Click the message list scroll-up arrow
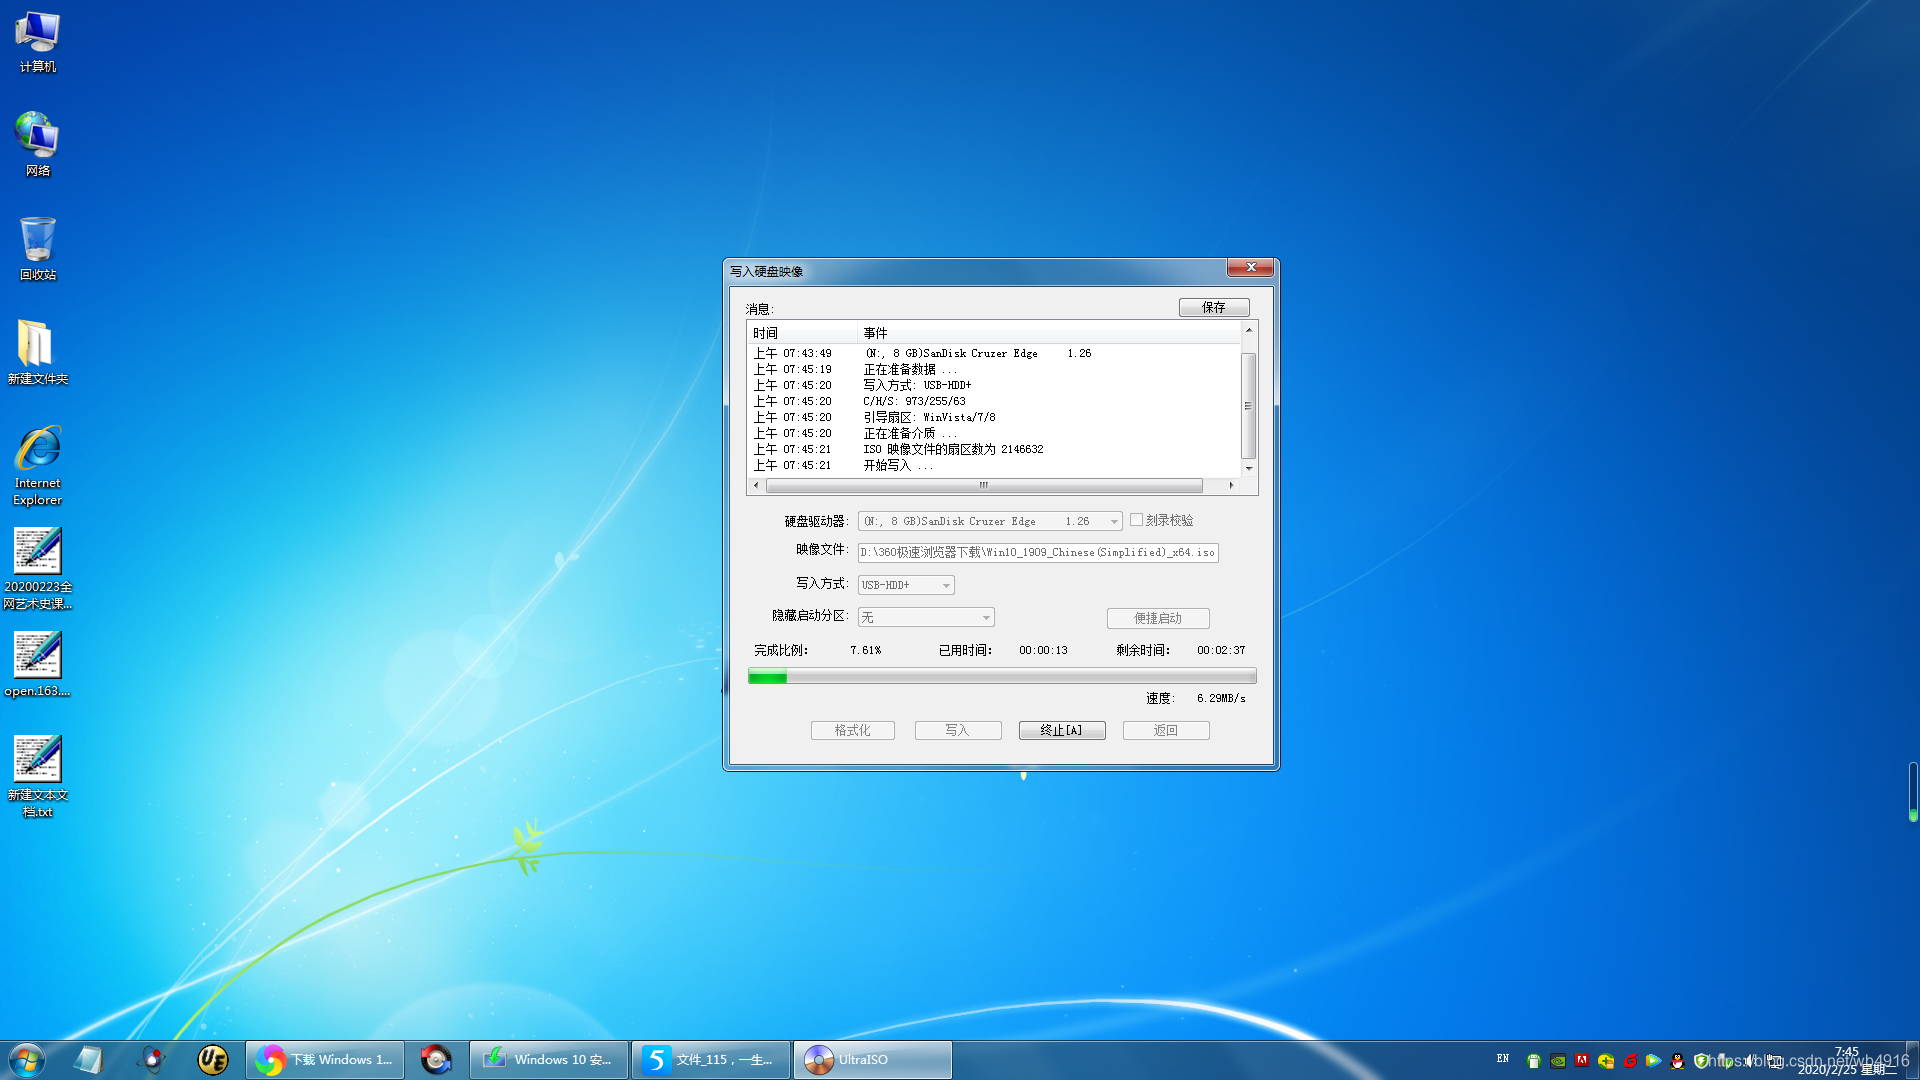The image size is (1920, 1080). (1249, 329)
